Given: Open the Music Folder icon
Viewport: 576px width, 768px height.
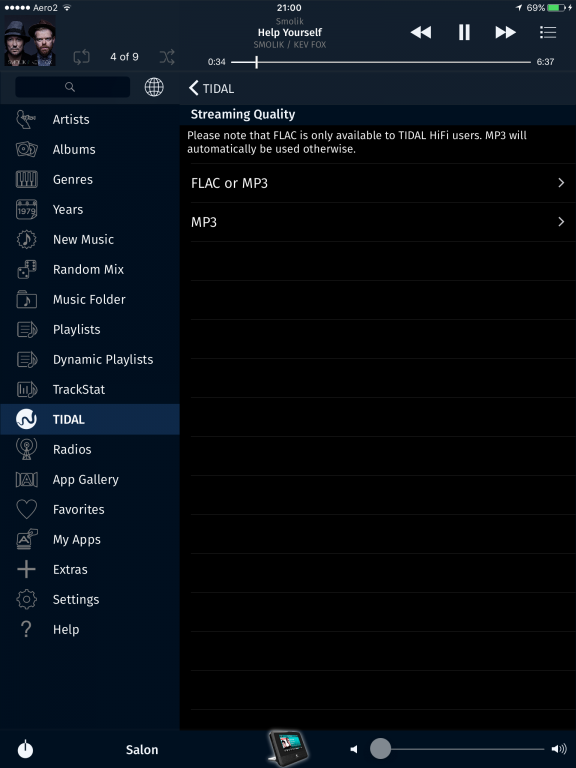Looking at the screenshot, I should [26, 299].
